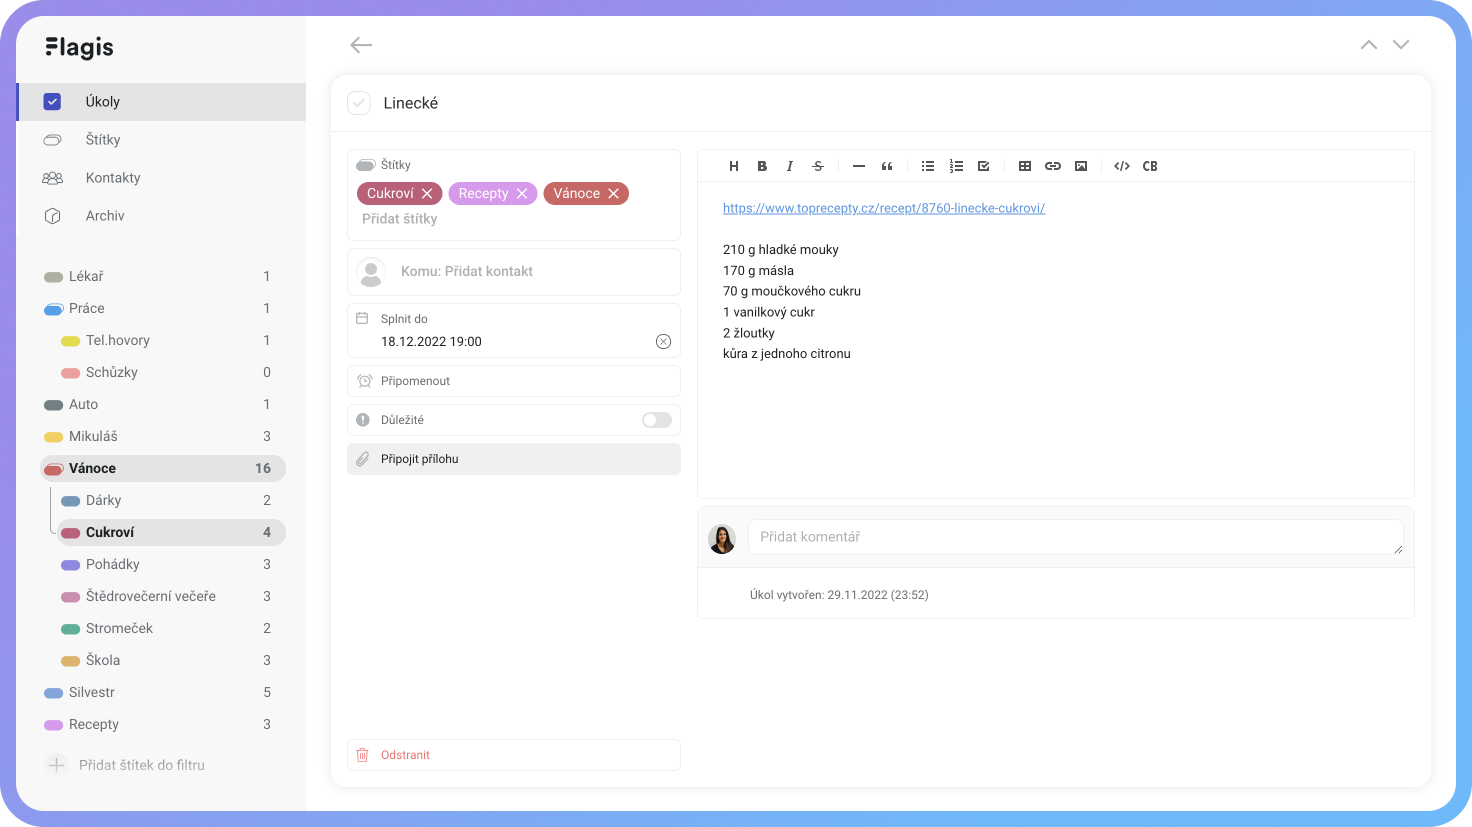Click the Přidat komentář comment field

(x=1074, y=537)
